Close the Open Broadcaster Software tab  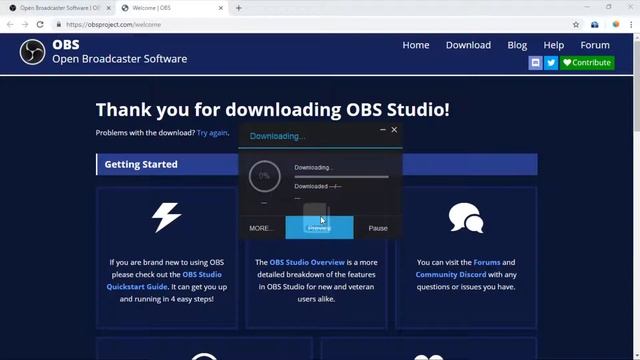click(x=109, y=8)
